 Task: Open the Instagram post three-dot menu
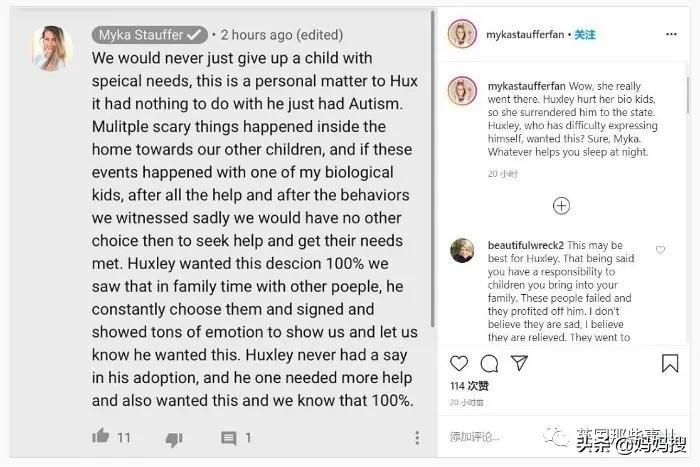coord(669,33)
